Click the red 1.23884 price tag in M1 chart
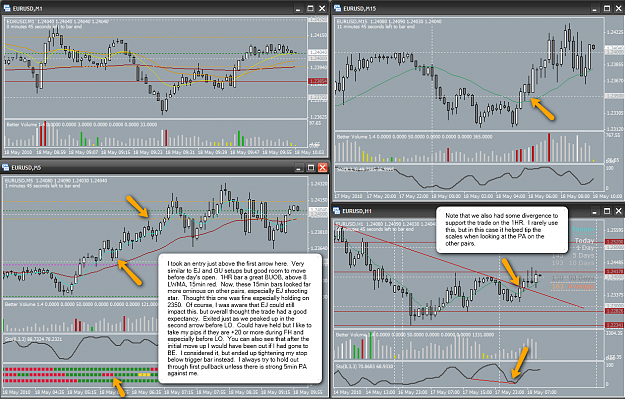Screen dimensions: 625x399 [318, 81]
